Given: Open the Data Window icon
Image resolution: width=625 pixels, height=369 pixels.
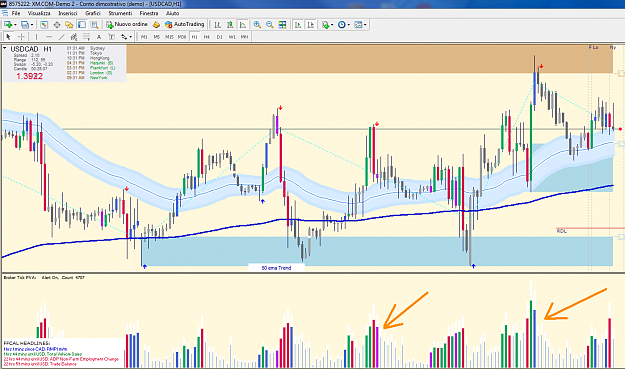Looking at the screenshot, I should [57, 25].
